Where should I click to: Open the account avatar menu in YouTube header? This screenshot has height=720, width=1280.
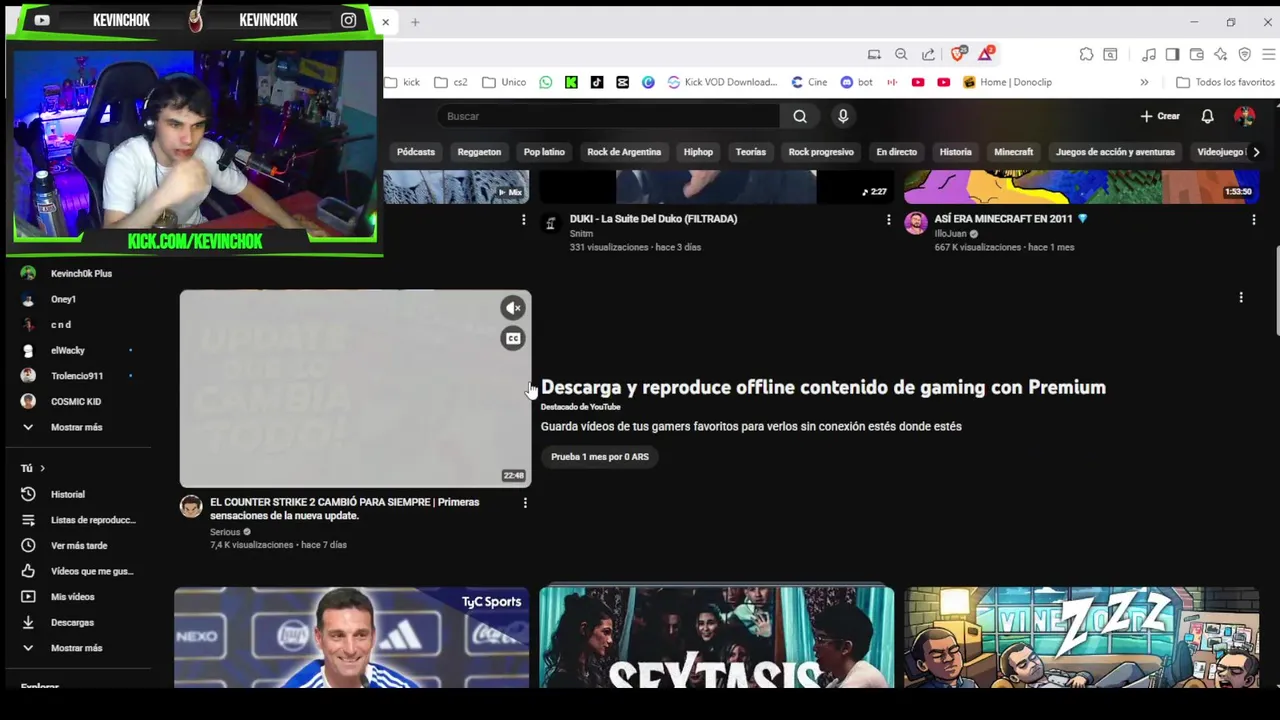(1244, 116)
